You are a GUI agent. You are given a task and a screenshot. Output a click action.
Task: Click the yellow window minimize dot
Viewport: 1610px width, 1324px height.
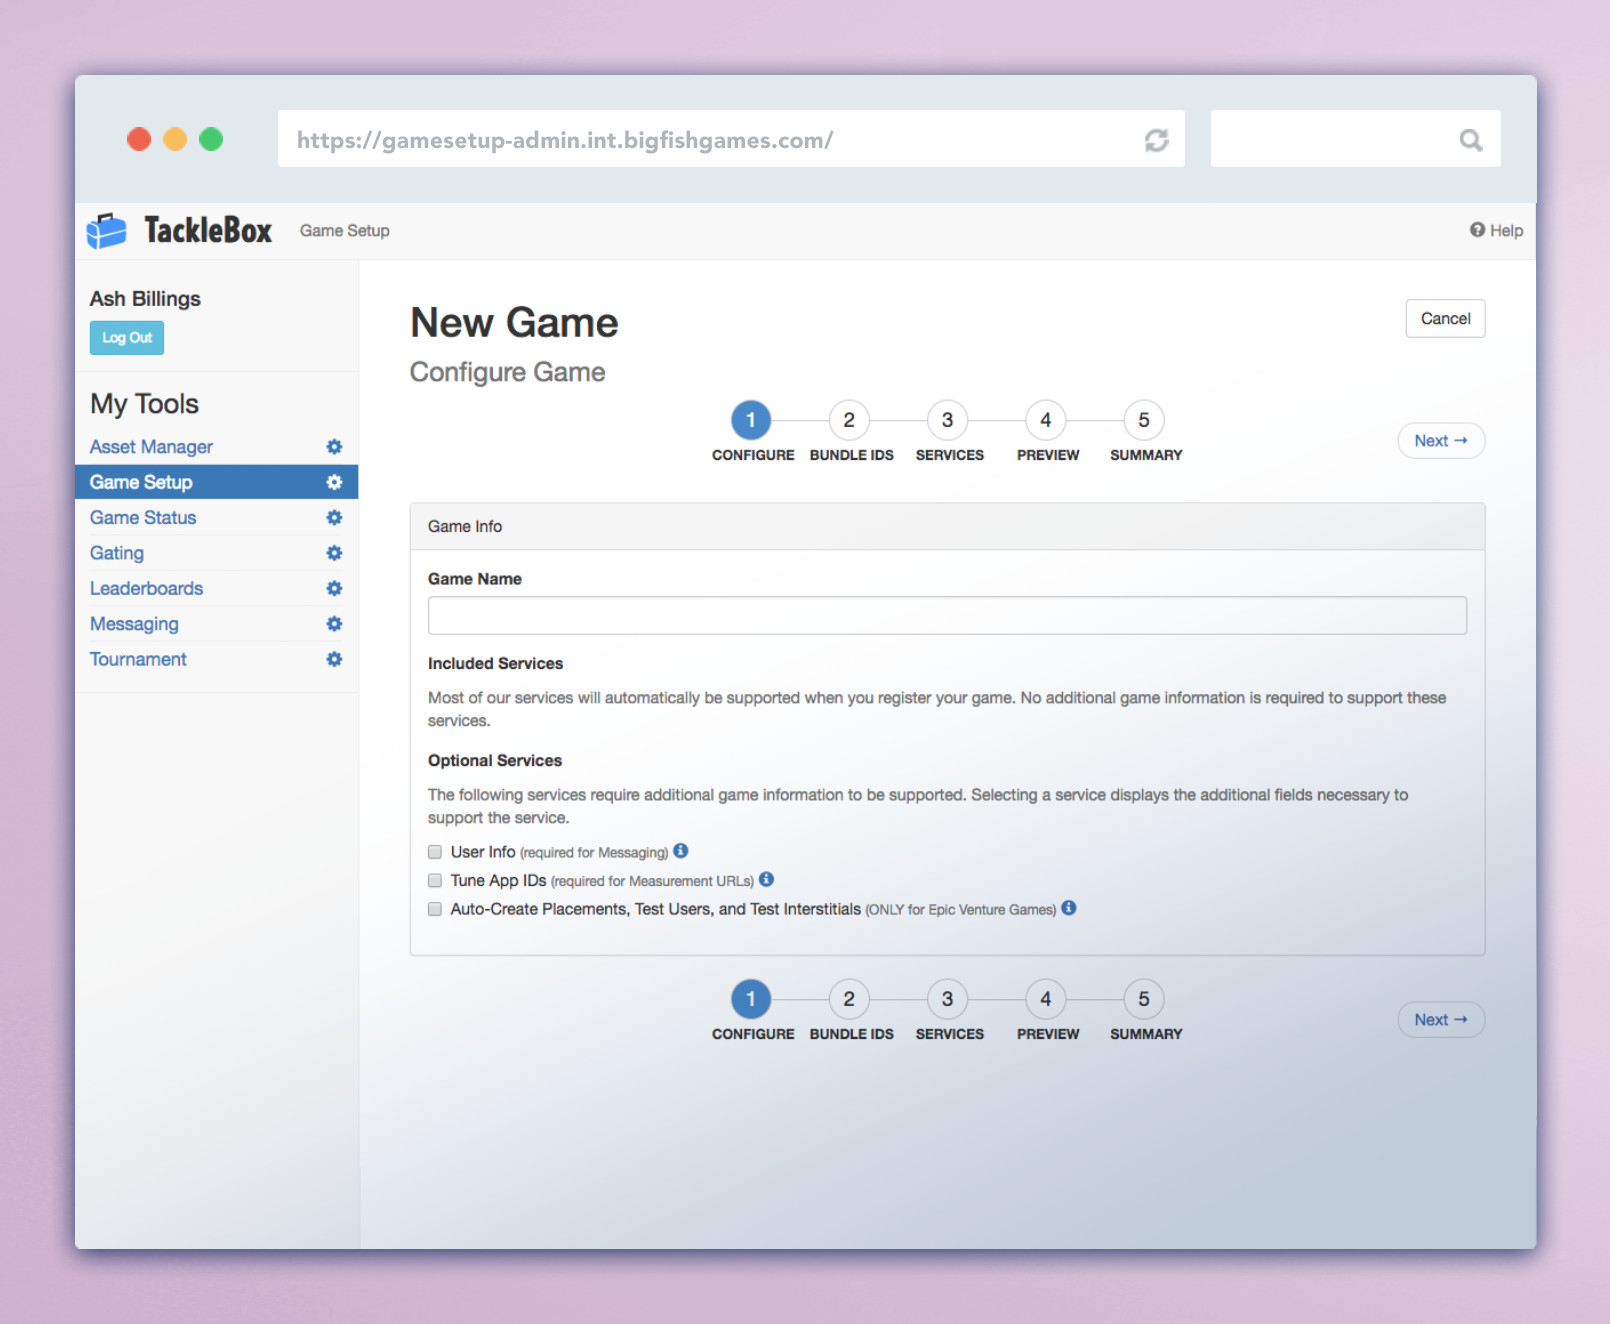[x=175, y=139]
